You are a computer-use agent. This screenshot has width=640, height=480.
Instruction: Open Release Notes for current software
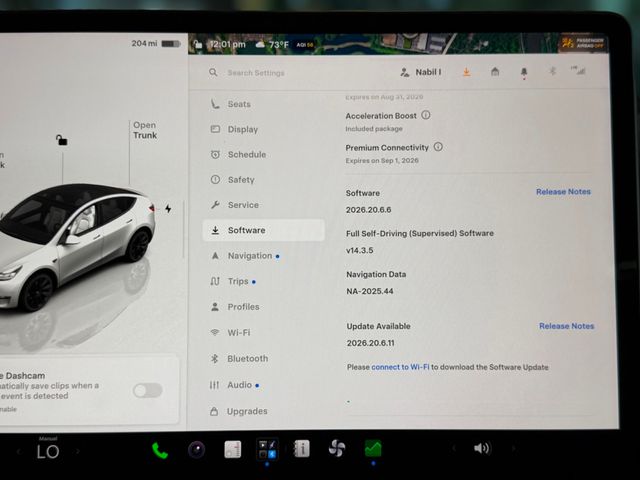click(x=563, y=192)
